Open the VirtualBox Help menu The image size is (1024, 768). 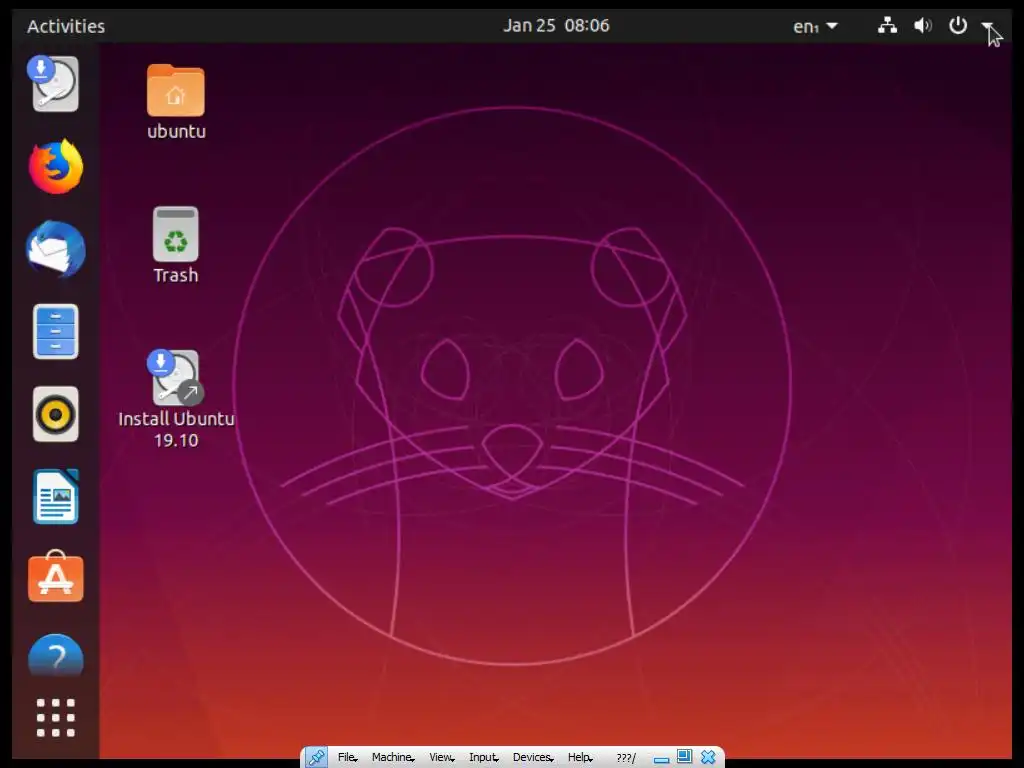(580, 758)
